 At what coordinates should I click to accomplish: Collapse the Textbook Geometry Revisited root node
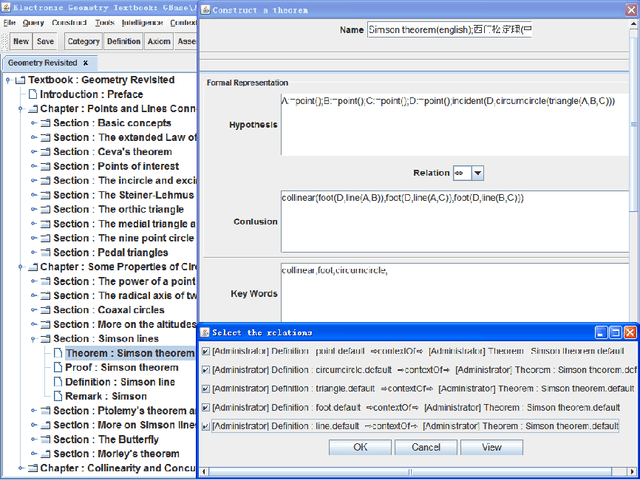(x=8, y=80)
